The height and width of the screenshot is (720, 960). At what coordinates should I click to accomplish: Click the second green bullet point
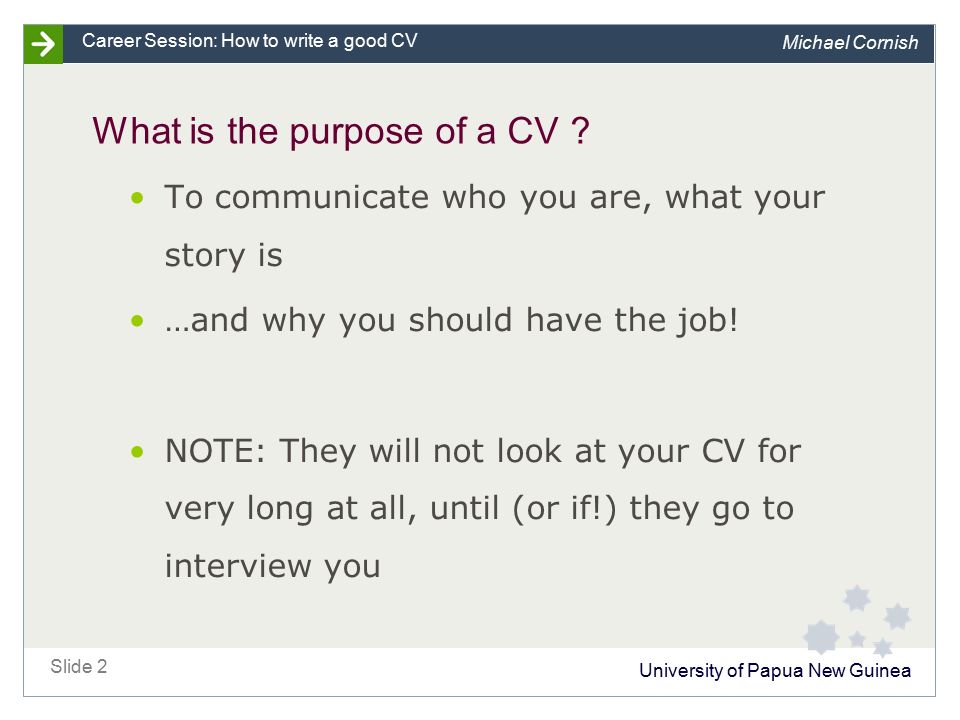pos(137,321)
